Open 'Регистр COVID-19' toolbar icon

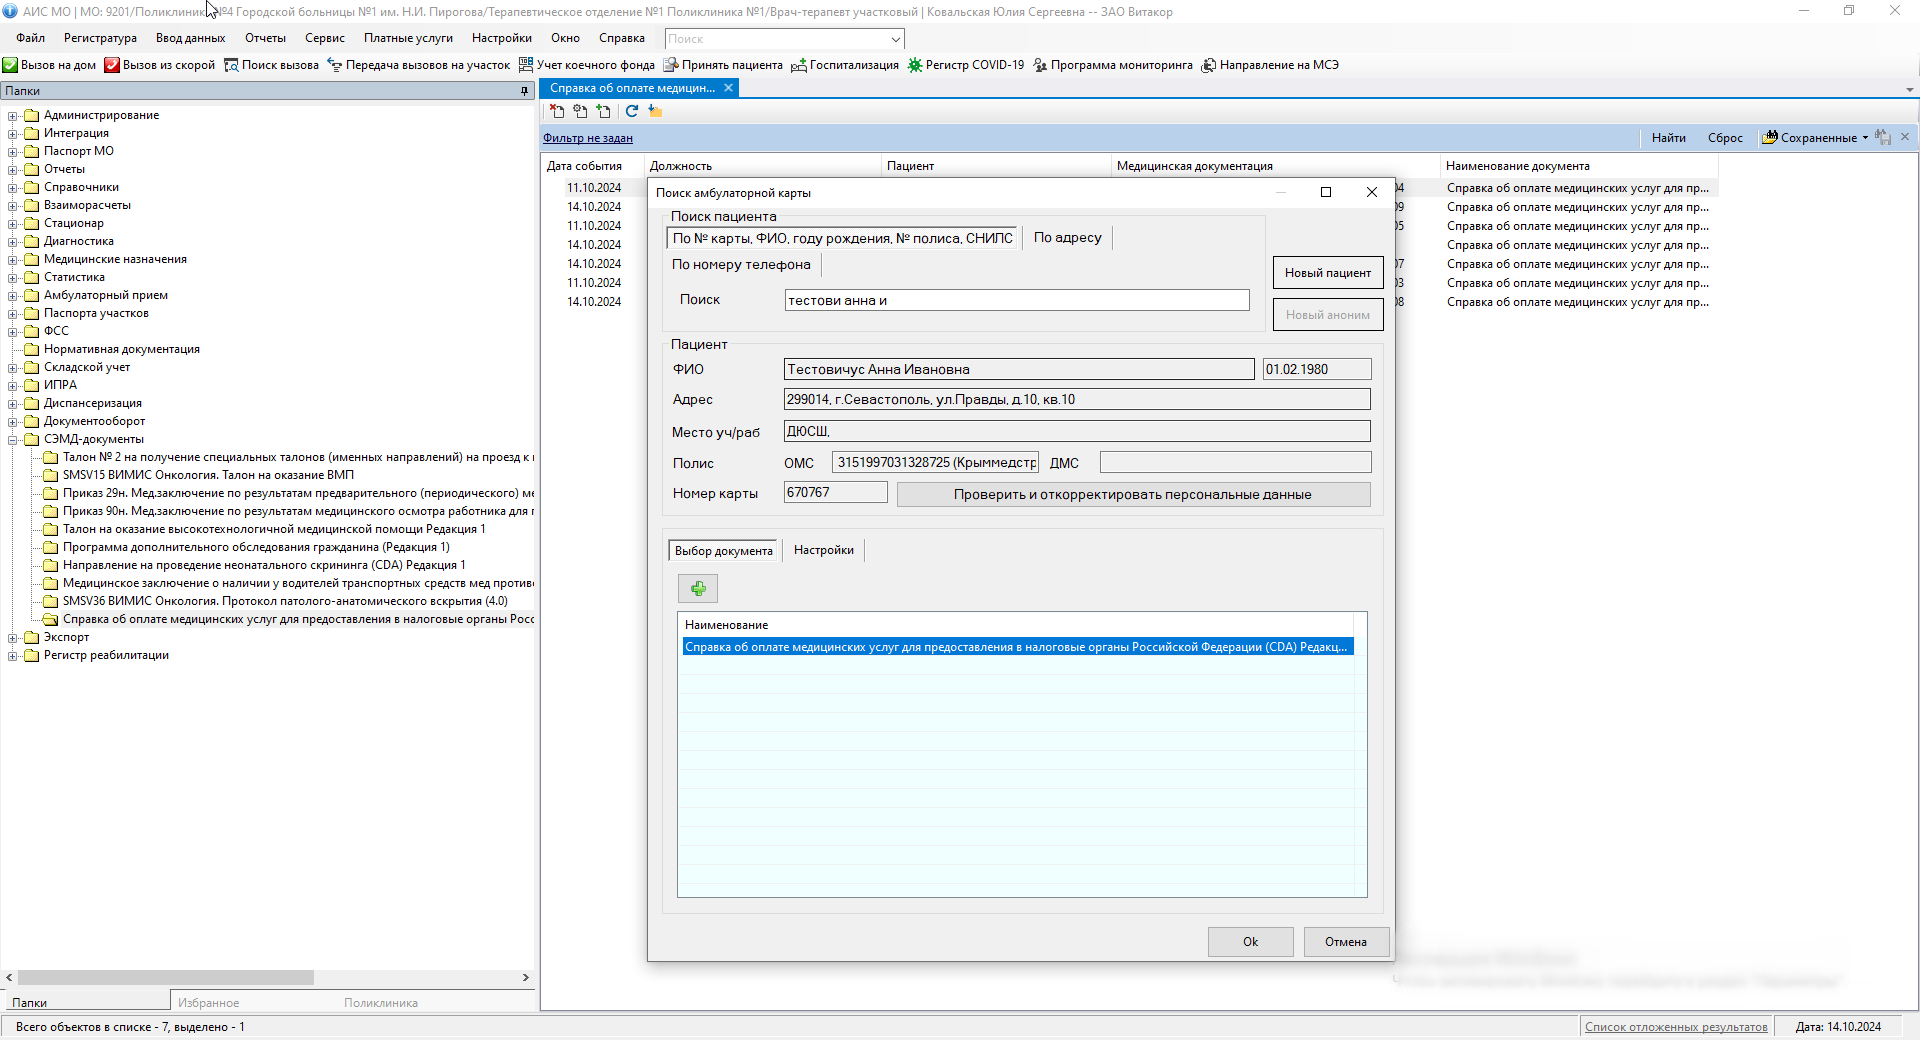pos(915,65)
